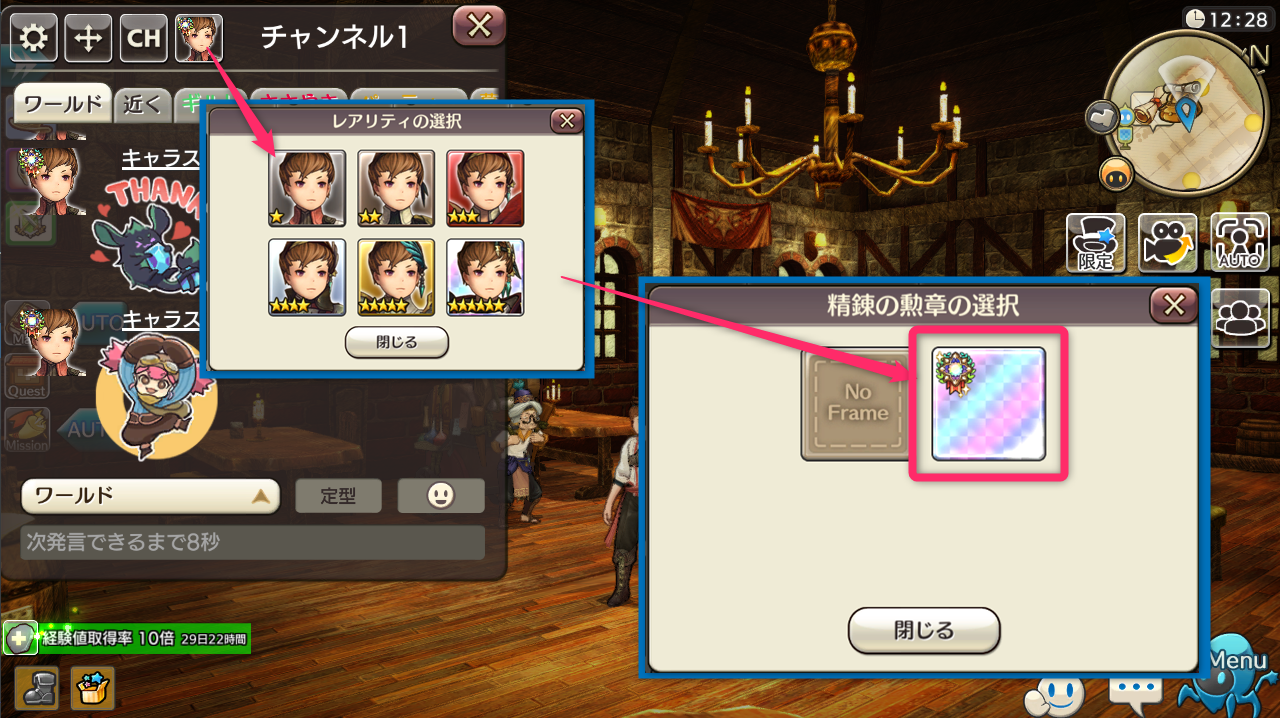Screen dimensions: 1280x718
Task: Switch to the 近く chat tab
Action: (x=142, y=103)
